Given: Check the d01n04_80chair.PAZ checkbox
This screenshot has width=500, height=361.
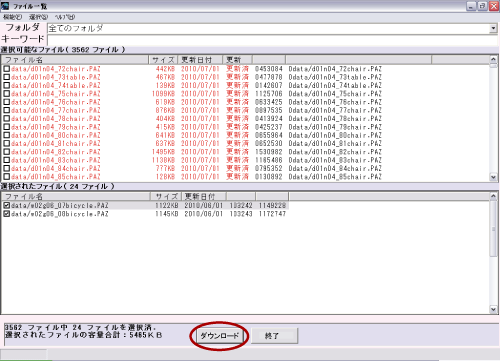Looking at the screenshot, I should [x=6, y=135].
